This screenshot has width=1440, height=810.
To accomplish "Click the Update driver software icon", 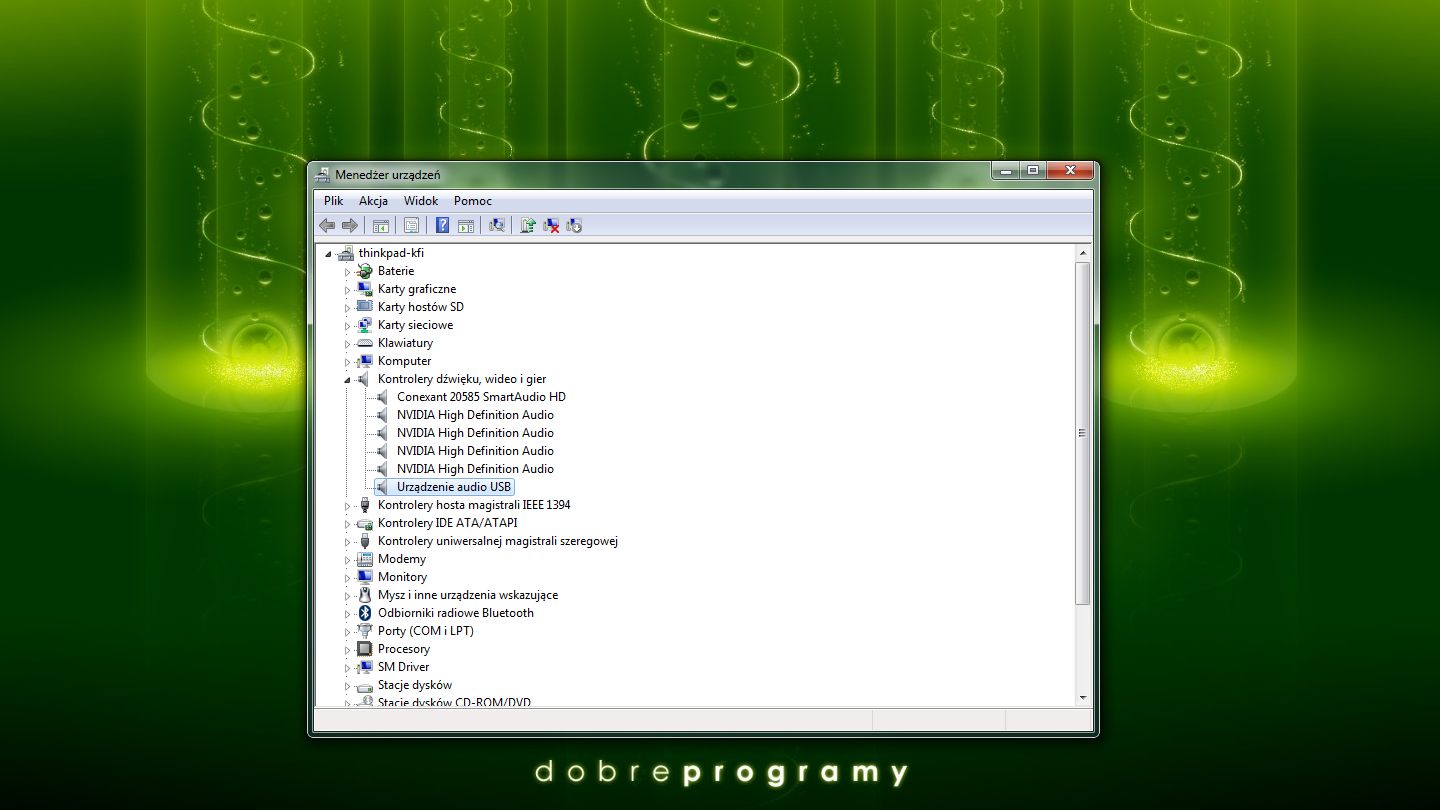I will [x=528, y=226].
